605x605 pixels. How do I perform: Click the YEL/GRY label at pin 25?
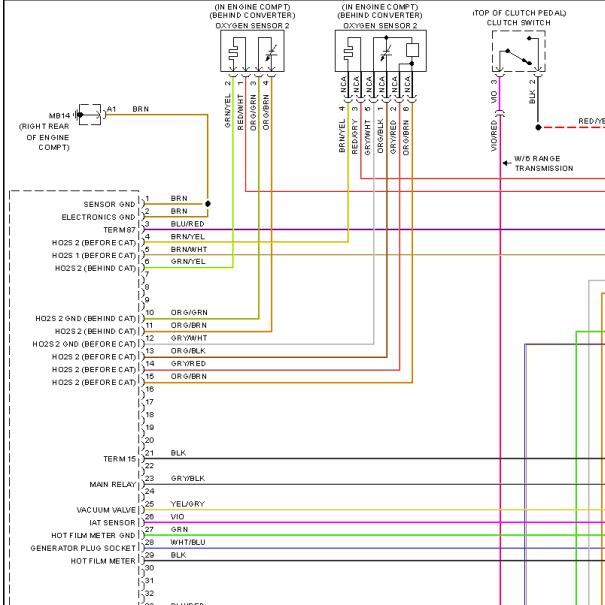tap(188, 504)
